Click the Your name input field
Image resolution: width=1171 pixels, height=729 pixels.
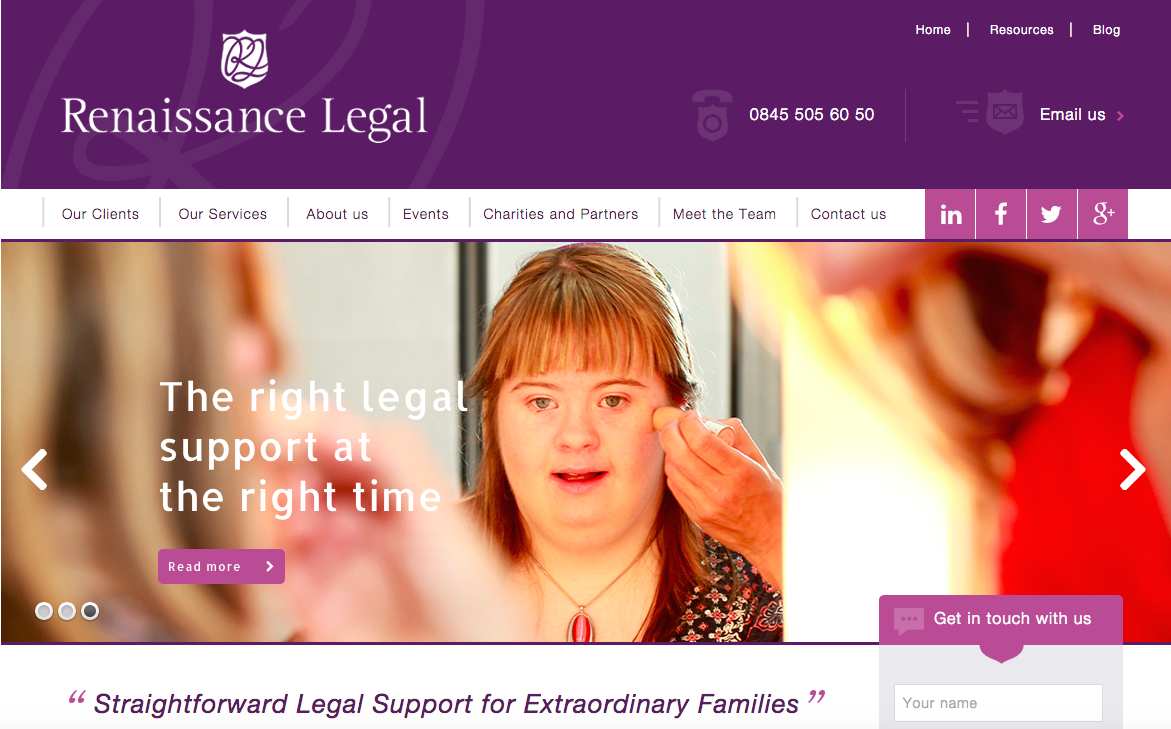coord(998,703)
